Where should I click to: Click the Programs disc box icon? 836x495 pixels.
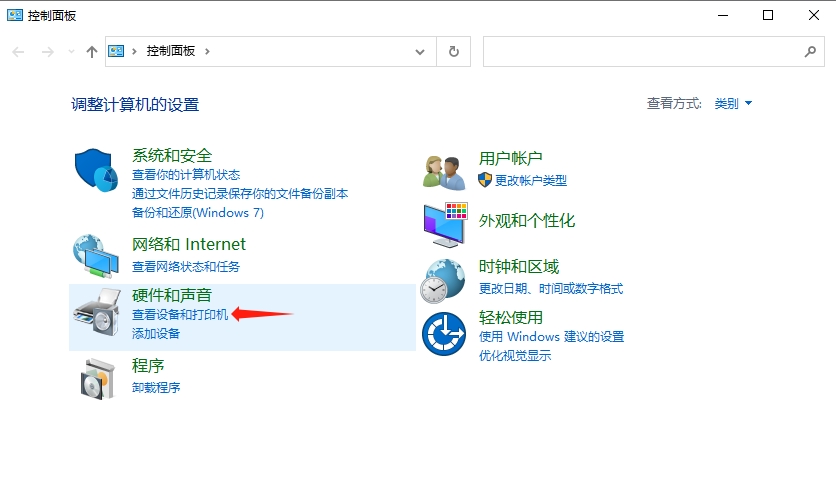(98, 379)
